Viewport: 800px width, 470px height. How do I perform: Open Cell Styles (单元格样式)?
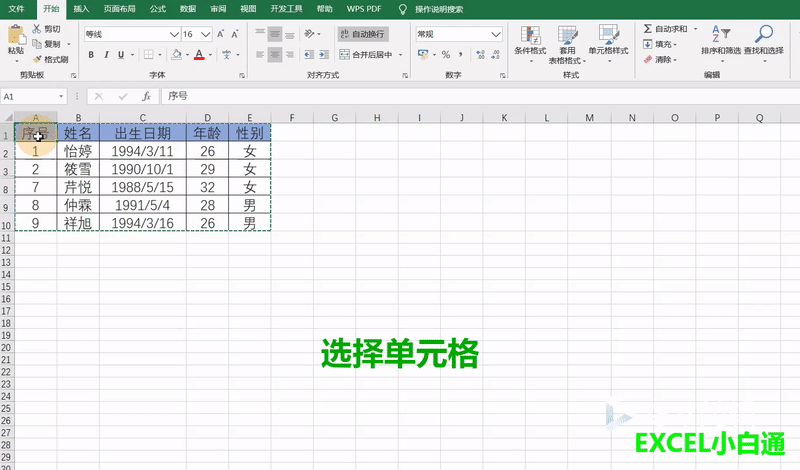tap(608, 44)
